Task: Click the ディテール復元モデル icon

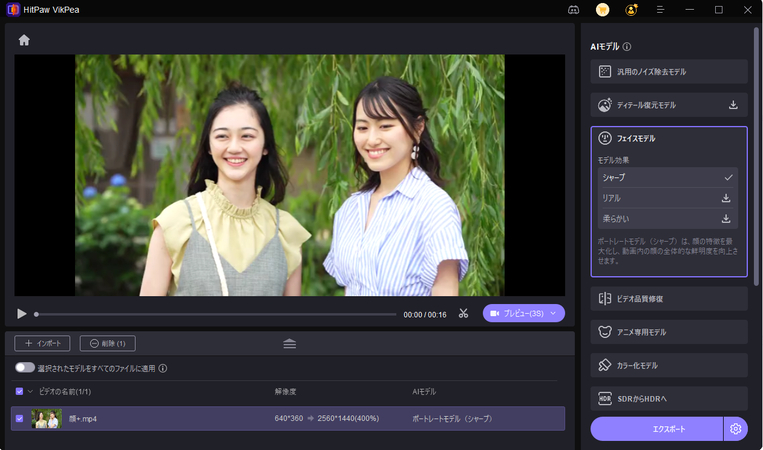Action: 604,105
